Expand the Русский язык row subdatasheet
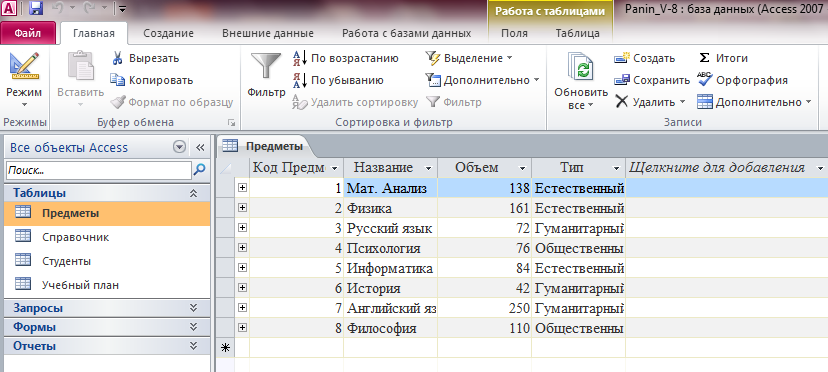828x372 pixels. [x=242, y=228]
